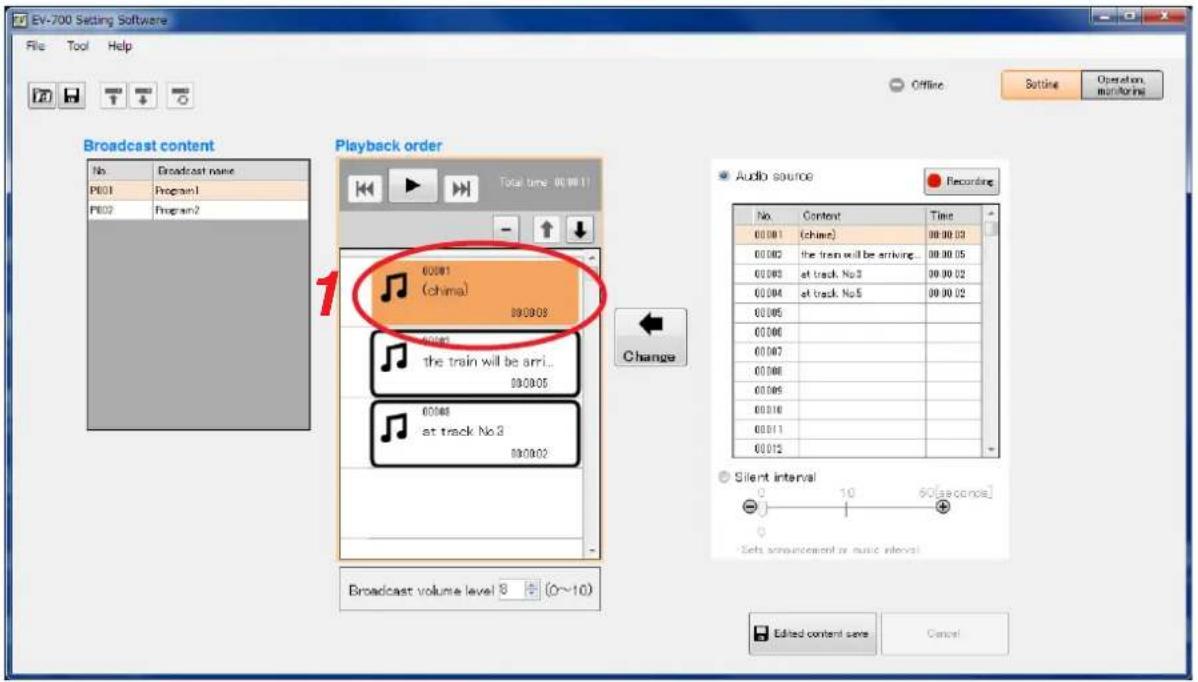Move selected item down with arrow
1198x682 pixels.
click(580, 229)
